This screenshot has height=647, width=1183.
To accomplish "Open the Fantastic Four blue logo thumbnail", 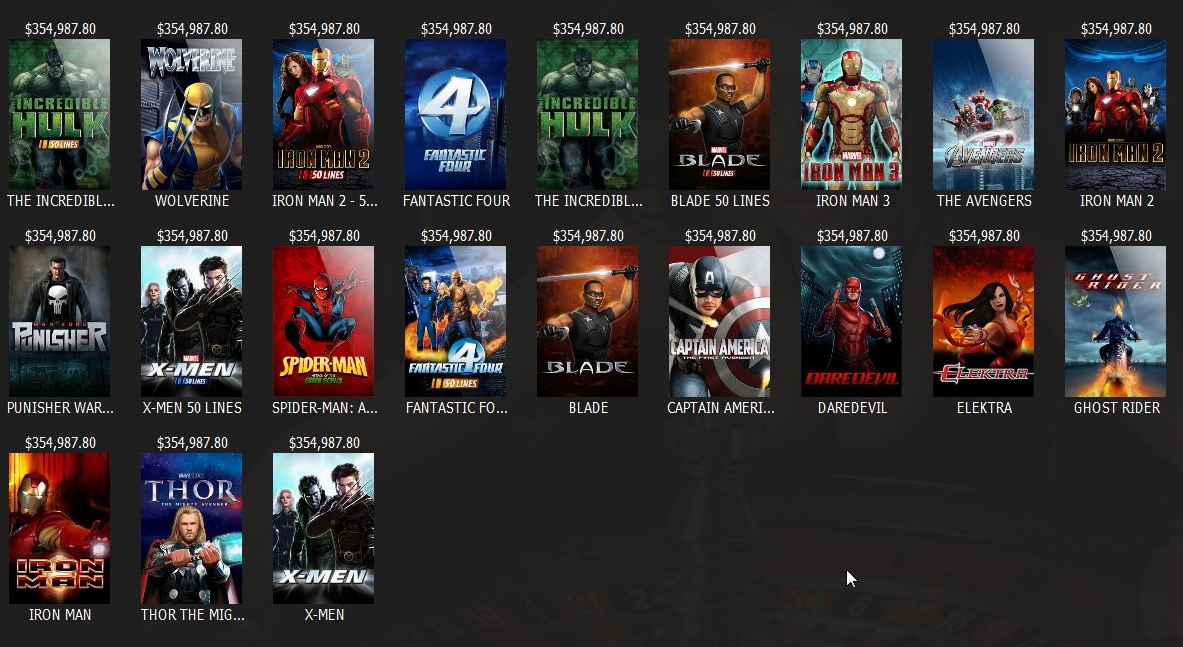I will (456, 115).
